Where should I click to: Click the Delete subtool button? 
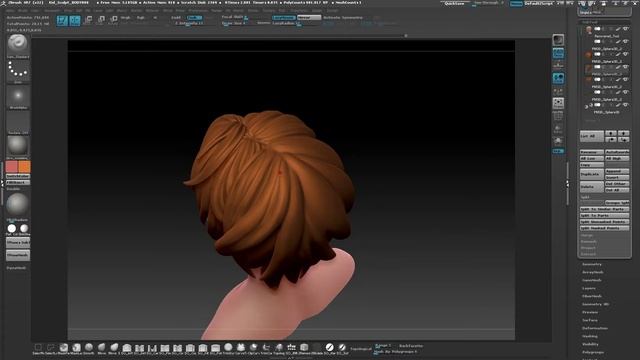click(591, 187)
